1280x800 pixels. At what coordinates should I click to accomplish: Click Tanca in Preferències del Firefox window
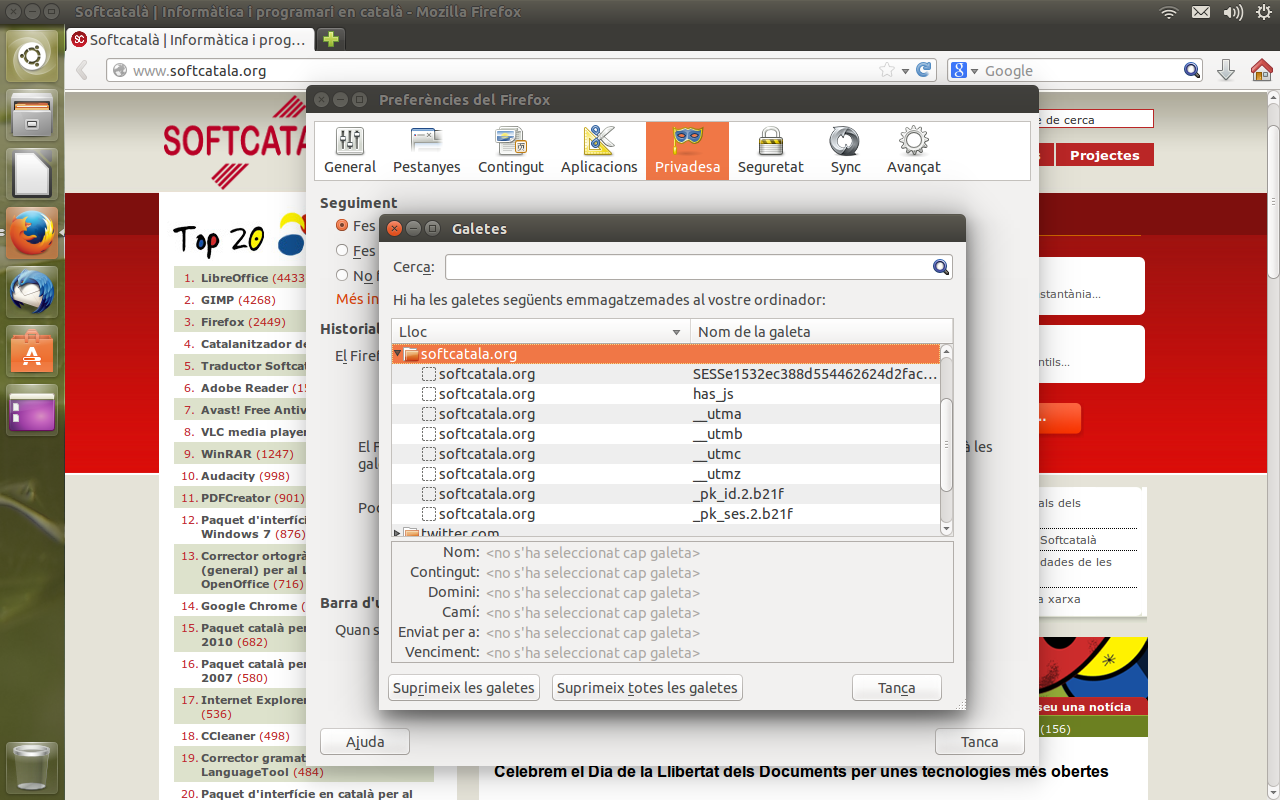click(x=980, y=742)
